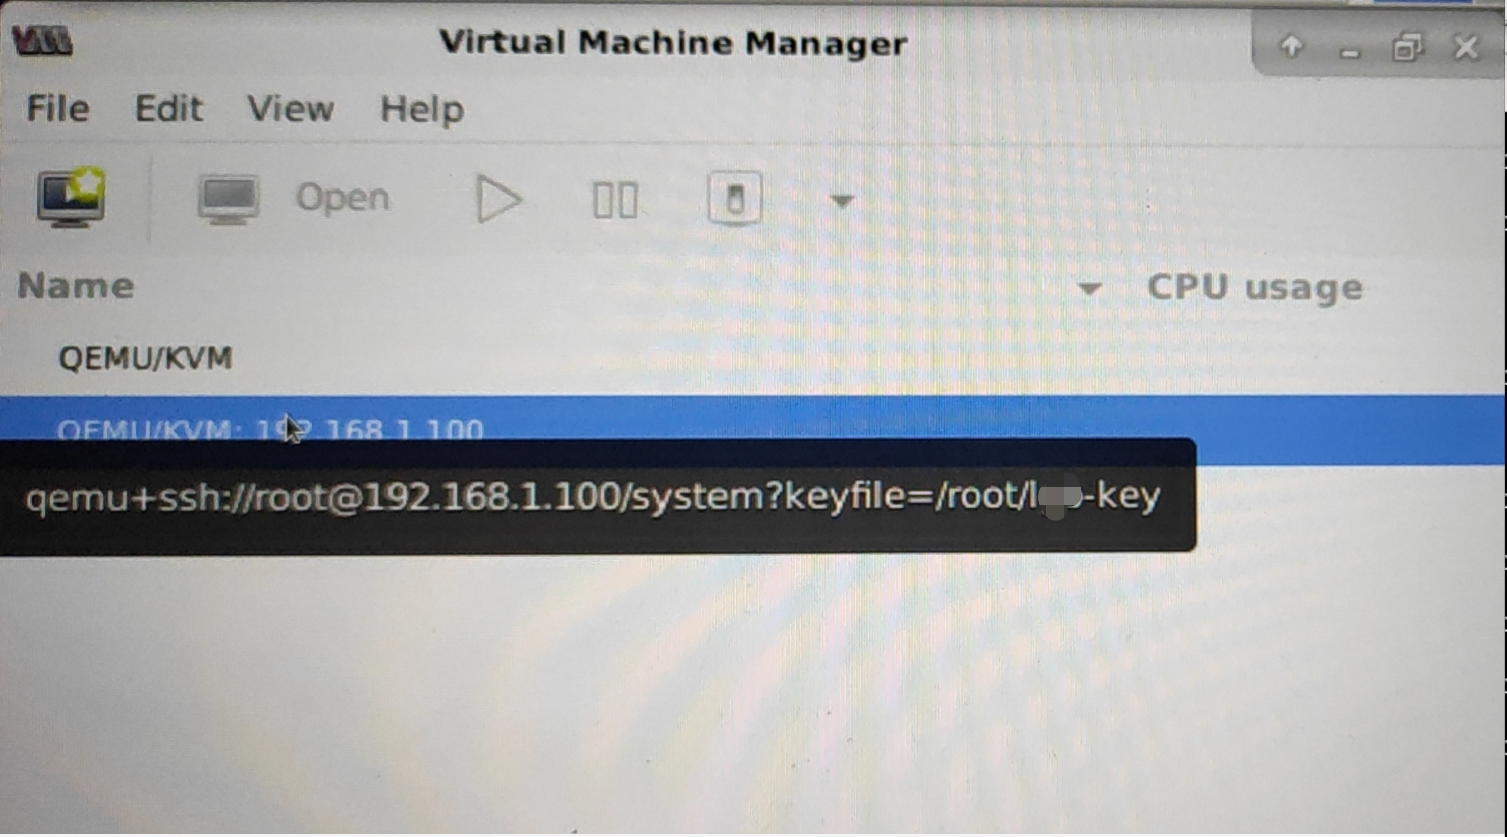Image resolution: width=1507 pixels, height=837 pixels.
Task: Click the Open button label
Action: coord(342,198)
